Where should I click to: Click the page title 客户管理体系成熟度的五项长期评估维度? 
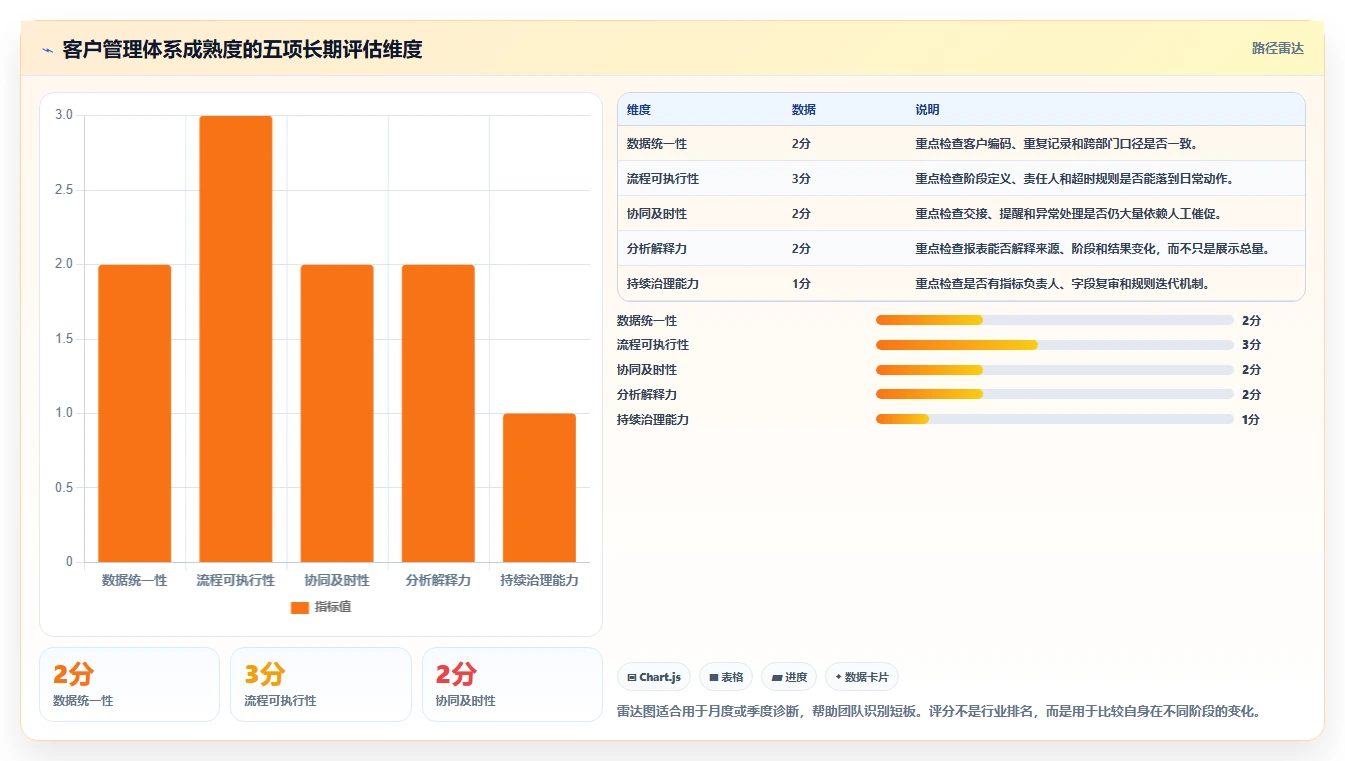click(x=242, y=49)
